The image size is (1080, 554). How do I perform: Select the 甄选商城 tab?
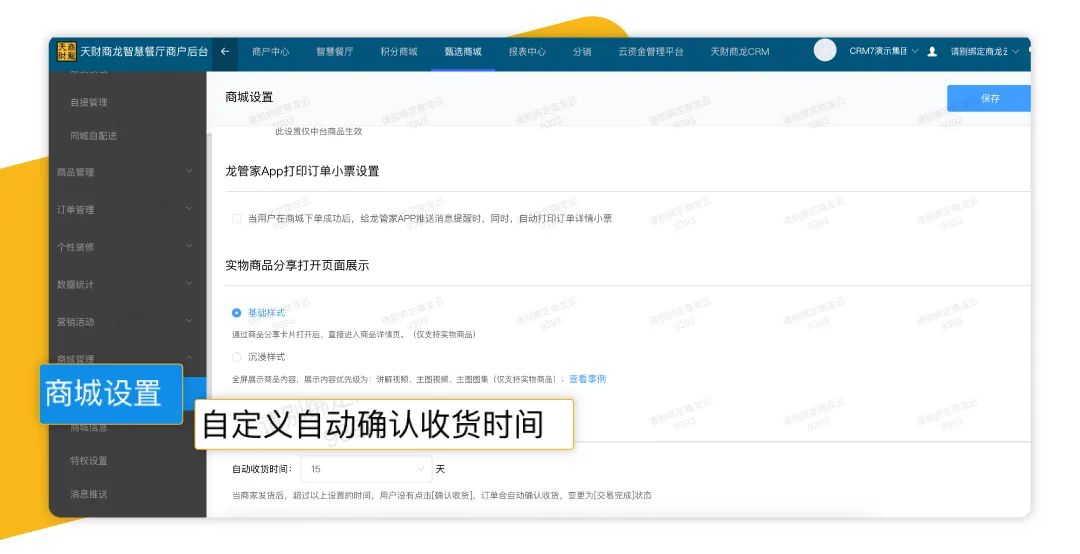463,52
